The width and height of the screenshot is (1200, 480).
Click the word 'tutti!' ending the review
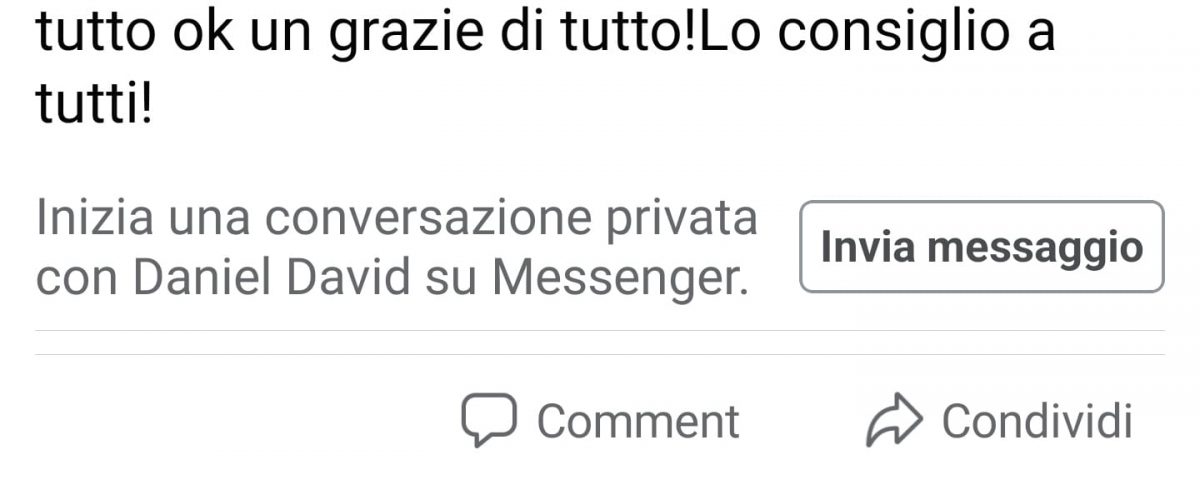[x=95, y=104]
